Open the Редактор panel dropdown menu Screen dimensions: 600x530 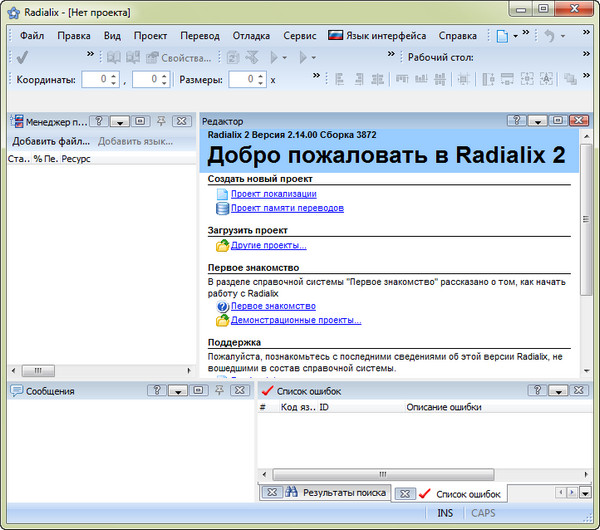pyautogui.click(x=537, y=120)
